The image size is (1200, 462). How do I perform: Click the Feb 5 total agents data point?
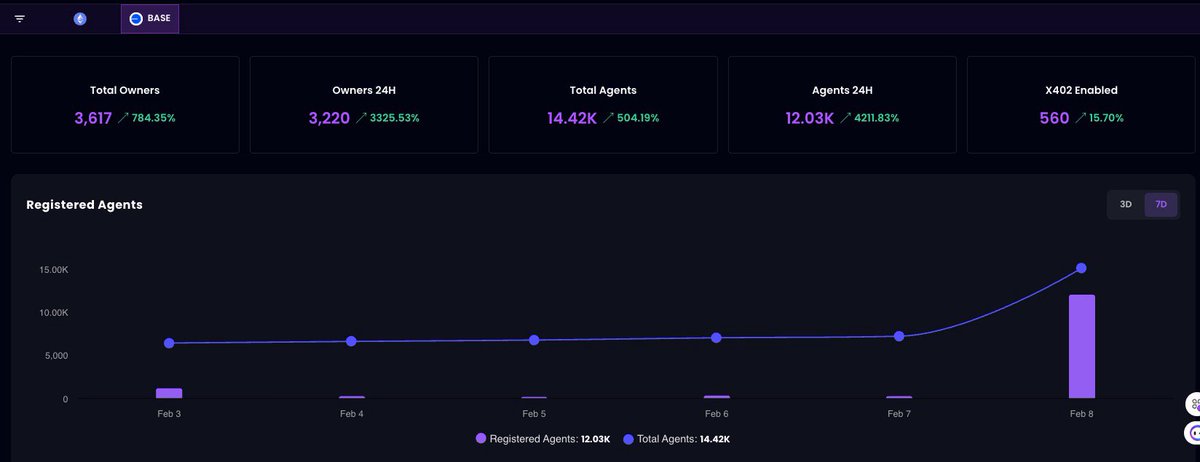pyautogui.click(x=534, y=340)
